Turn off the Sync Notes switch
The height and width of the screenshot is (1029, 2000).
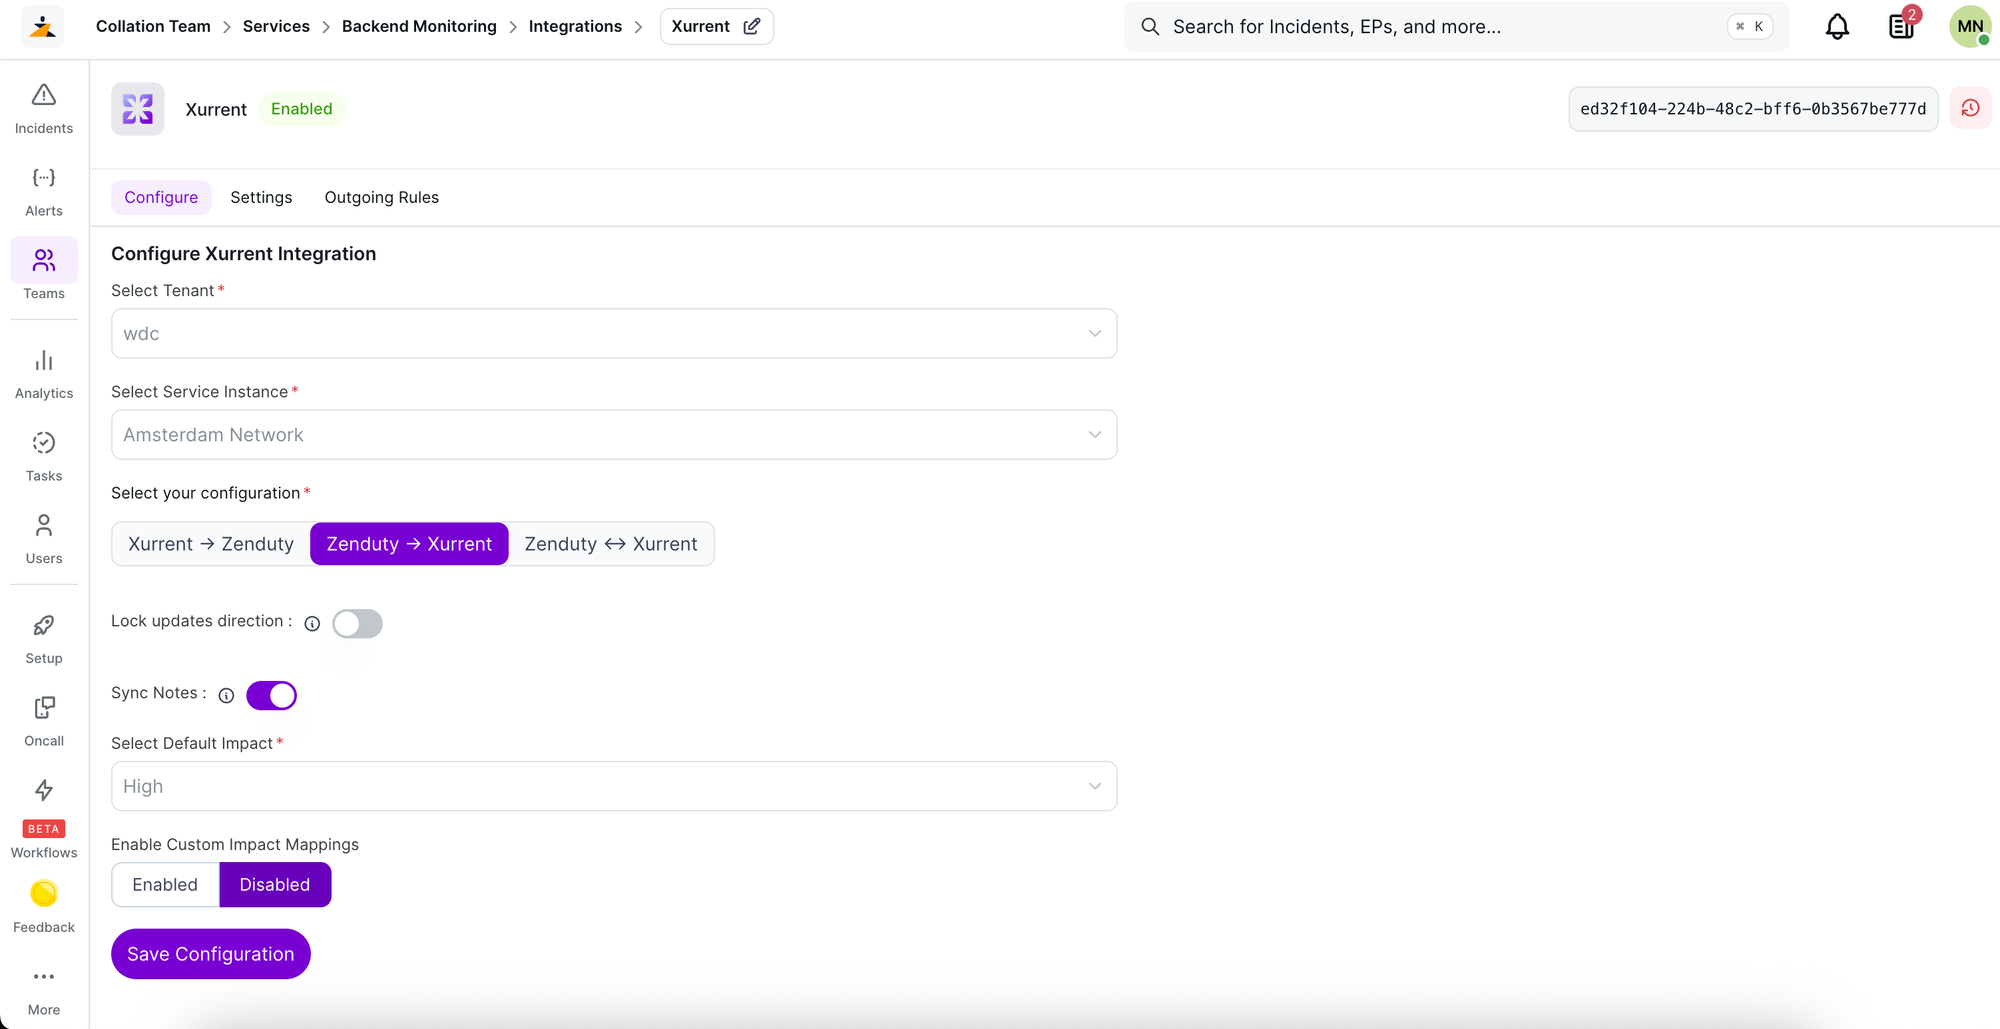point(271,695)
